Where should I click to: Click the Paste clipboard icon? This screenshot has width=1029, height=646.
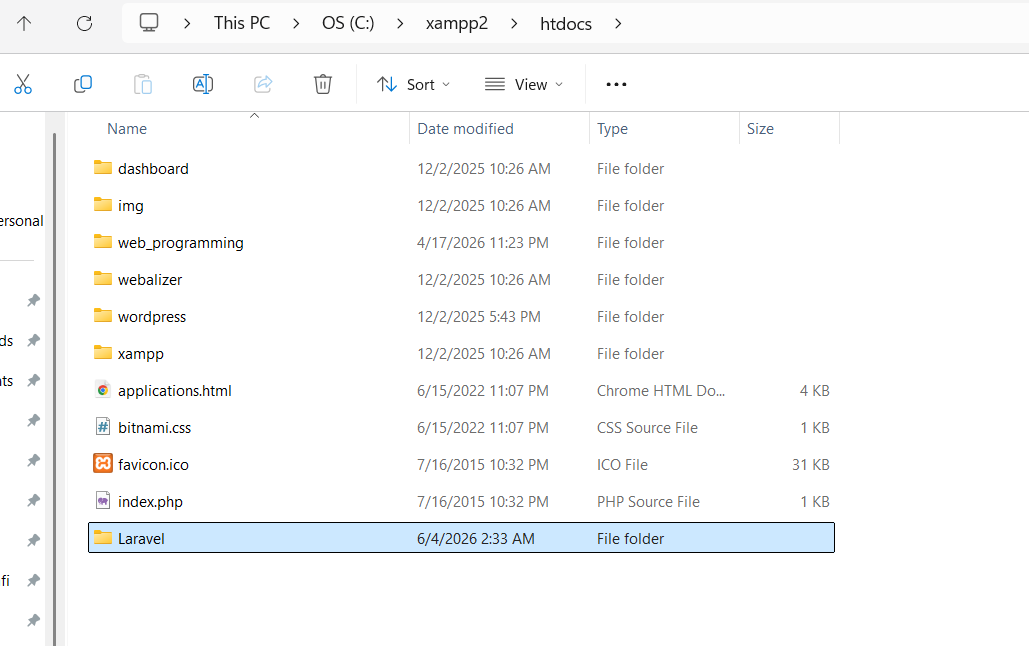click(142, 84)
